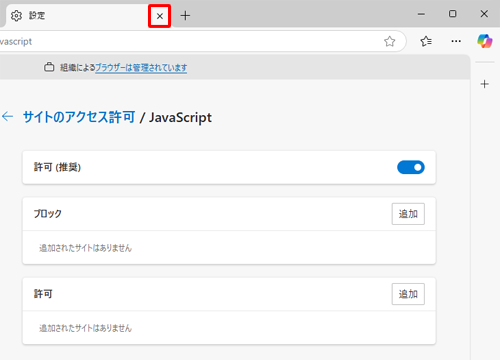Click 追加 button in ブロック section
Image resolution: width=500 pixels, height=360 pixels.
point(408,214)
